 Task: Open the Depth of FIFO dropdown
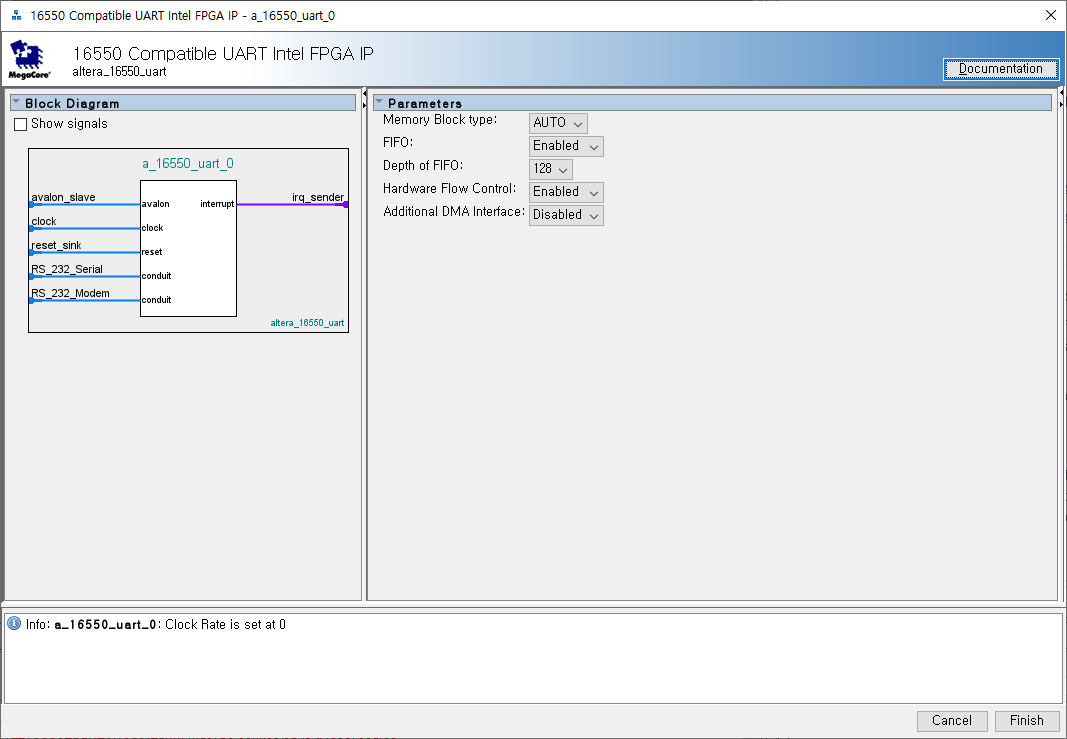click(x=551, y=169)
